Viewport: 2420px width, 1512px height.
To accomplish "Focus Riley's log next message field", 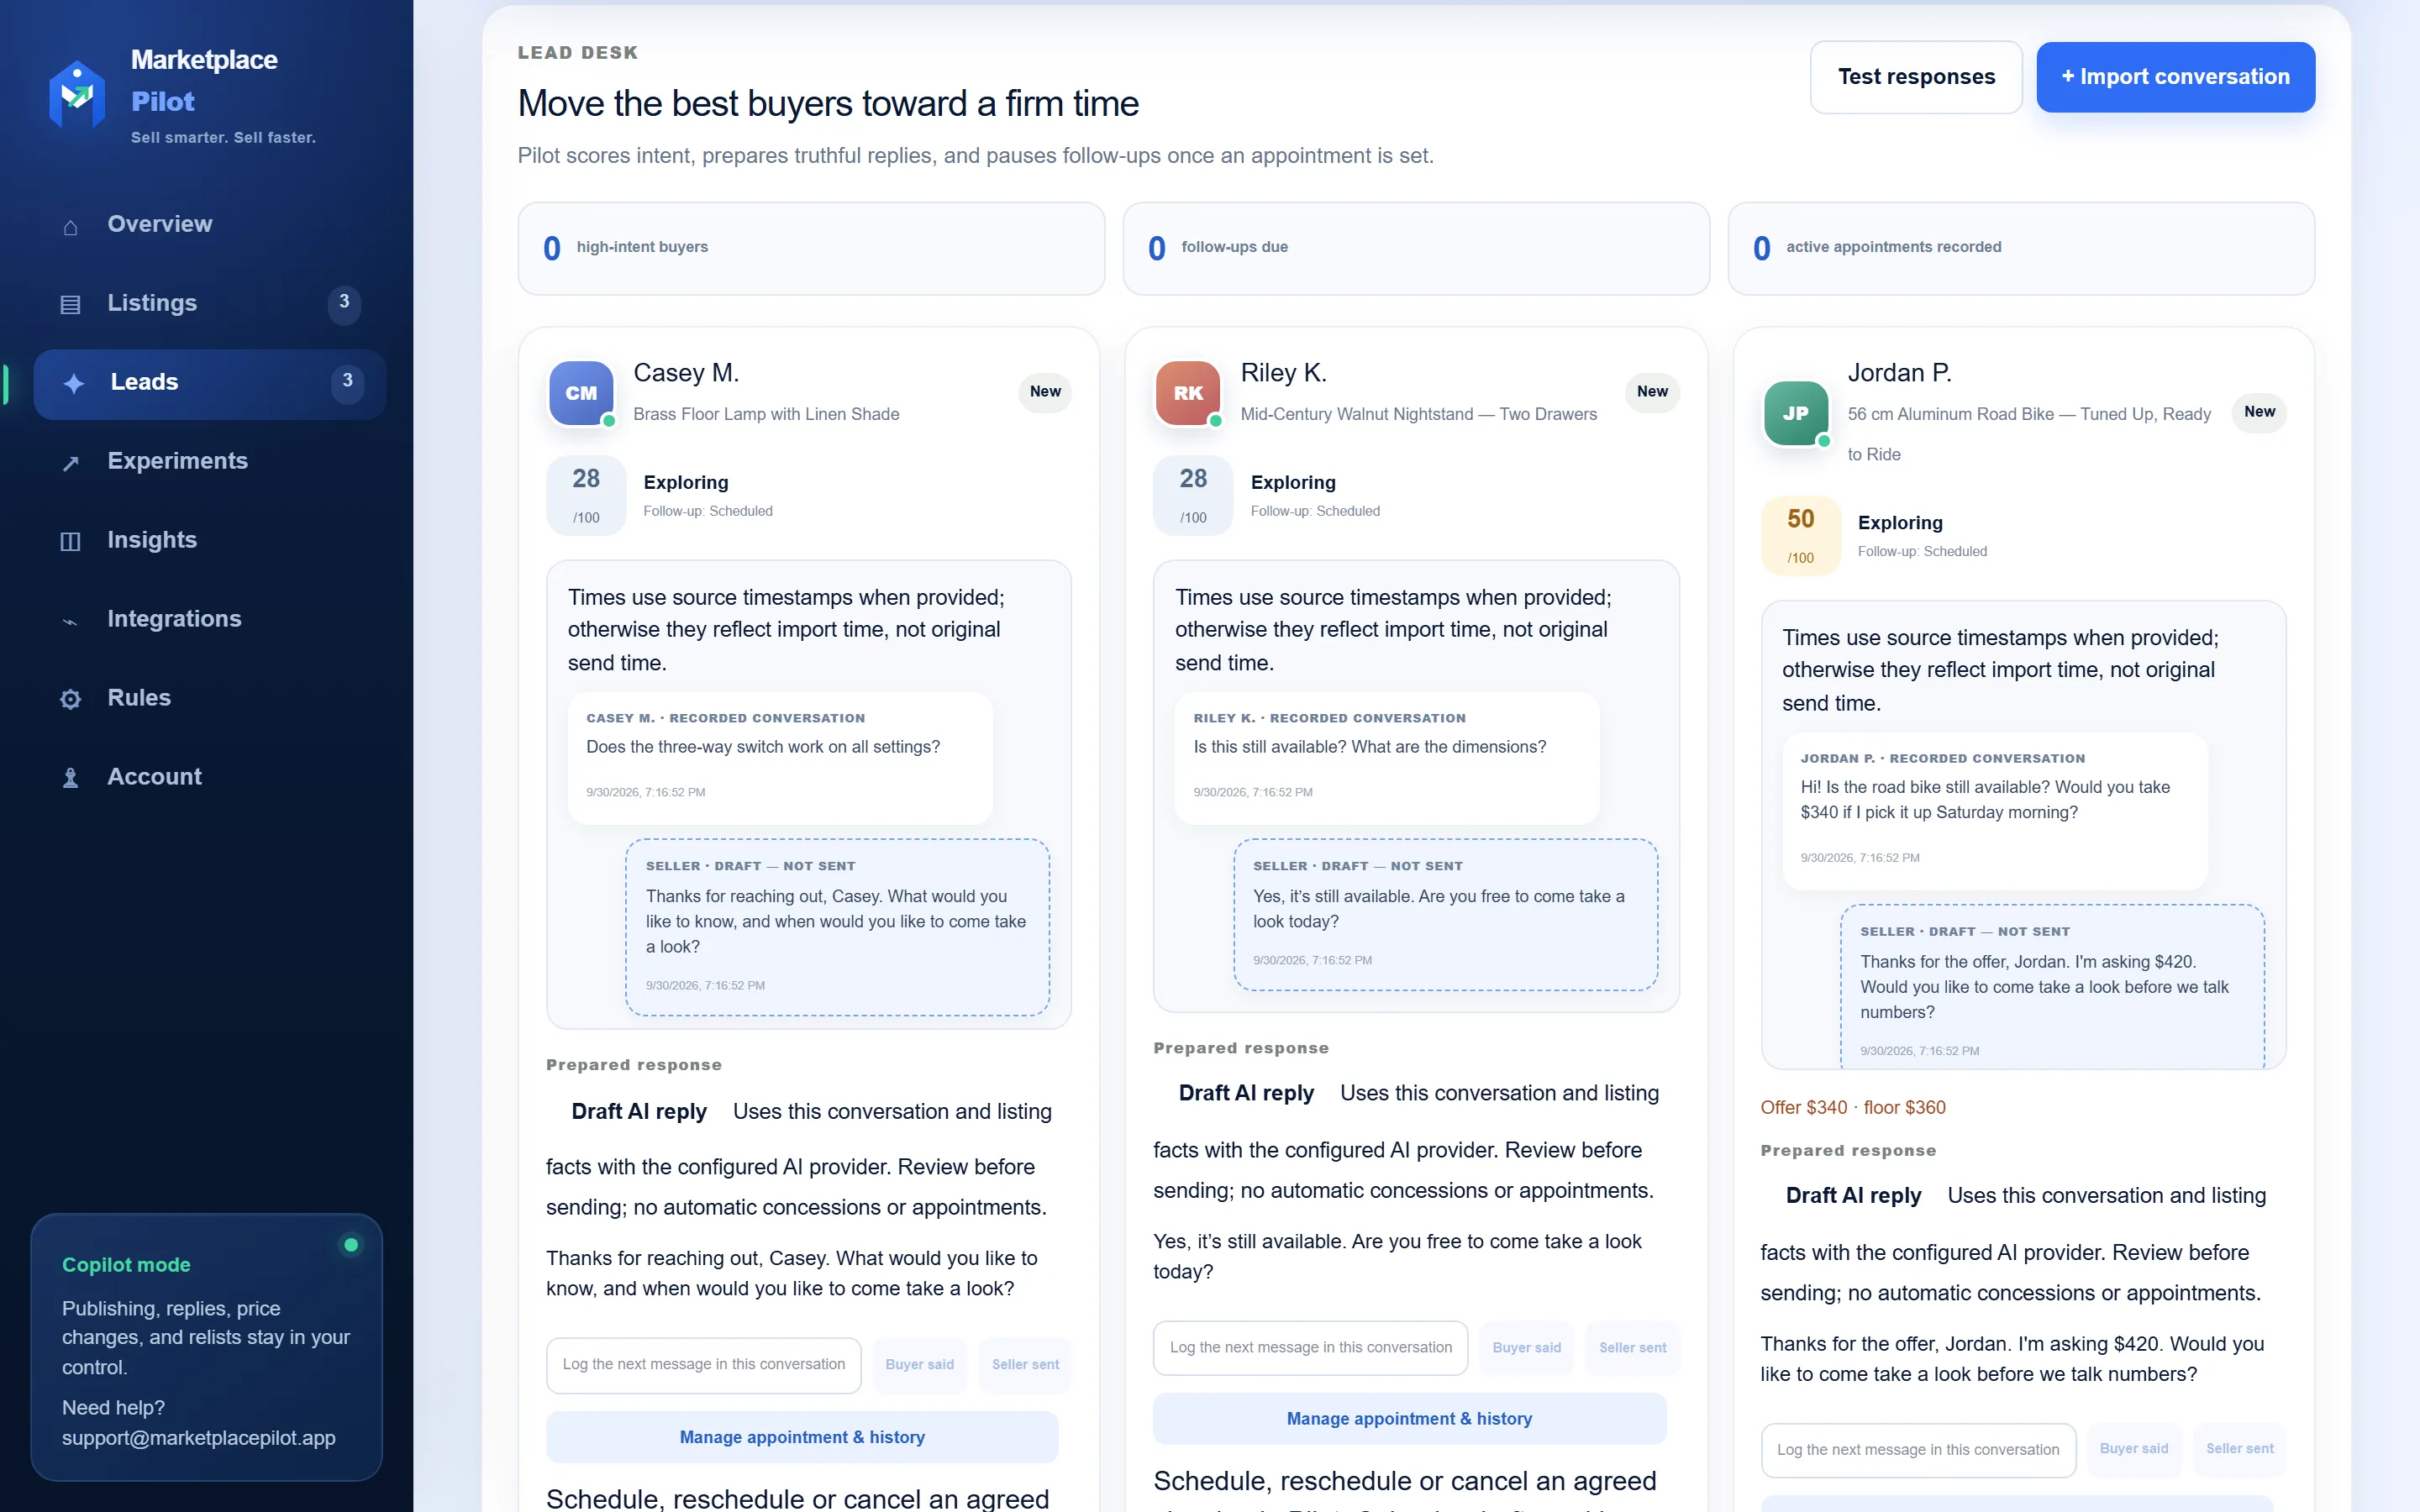I will click(1310, 1348).
